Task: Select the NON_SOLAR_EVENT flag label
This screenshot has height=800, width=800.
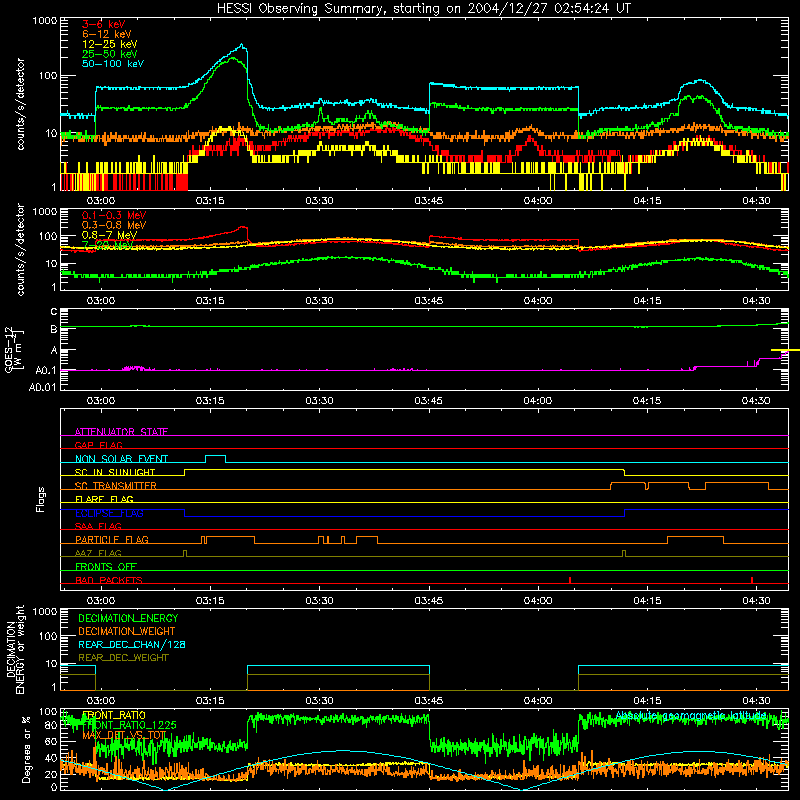Action: tap(121, 459)
